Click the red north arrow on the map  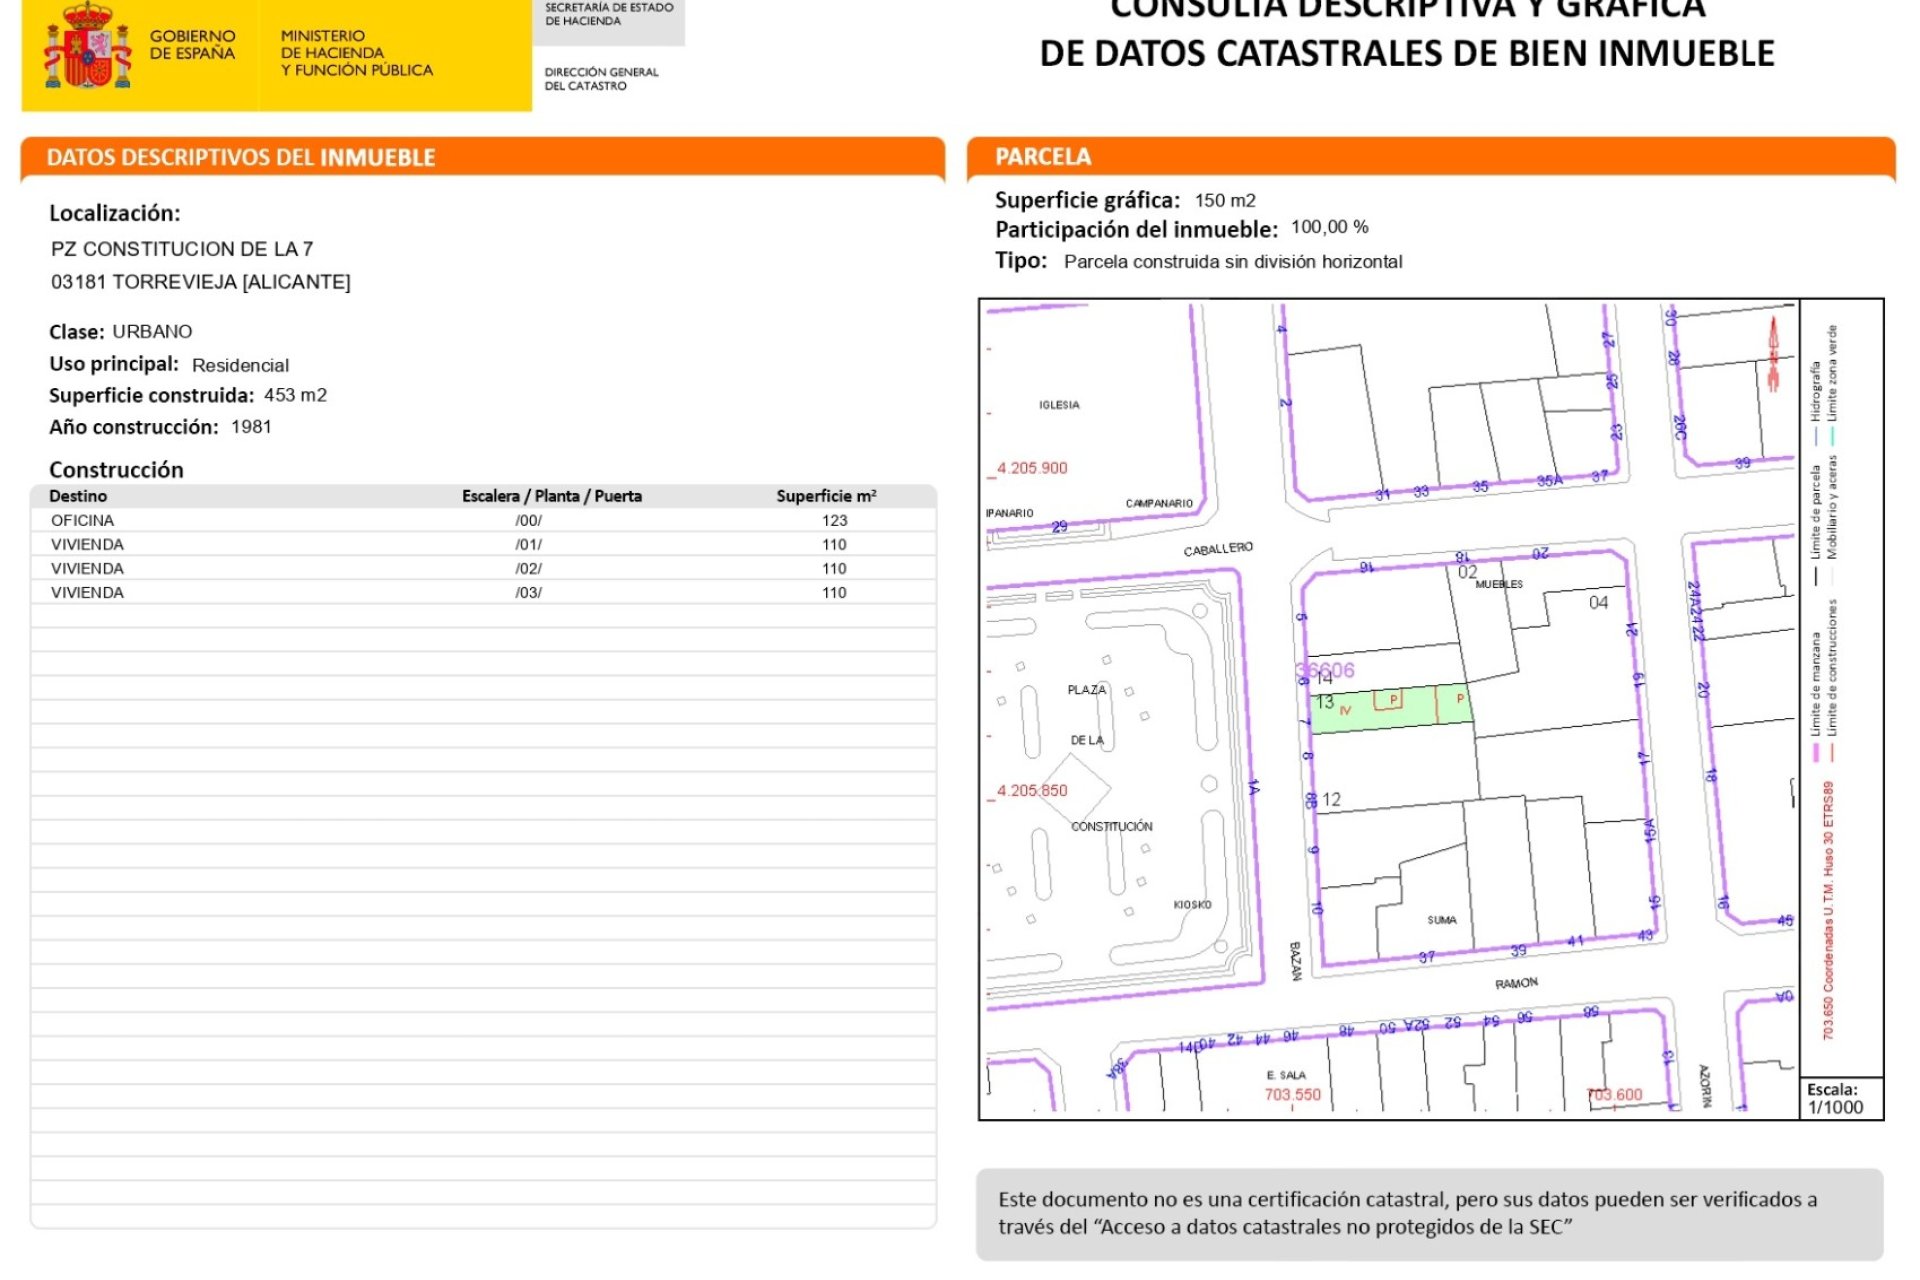point(1773,354)
